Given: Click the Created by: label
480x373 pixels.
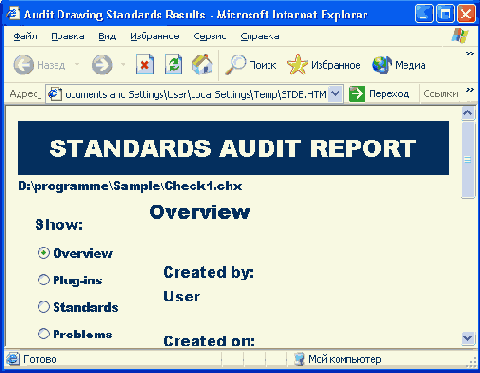Looking at the screenshot, I should pos(209,273).
